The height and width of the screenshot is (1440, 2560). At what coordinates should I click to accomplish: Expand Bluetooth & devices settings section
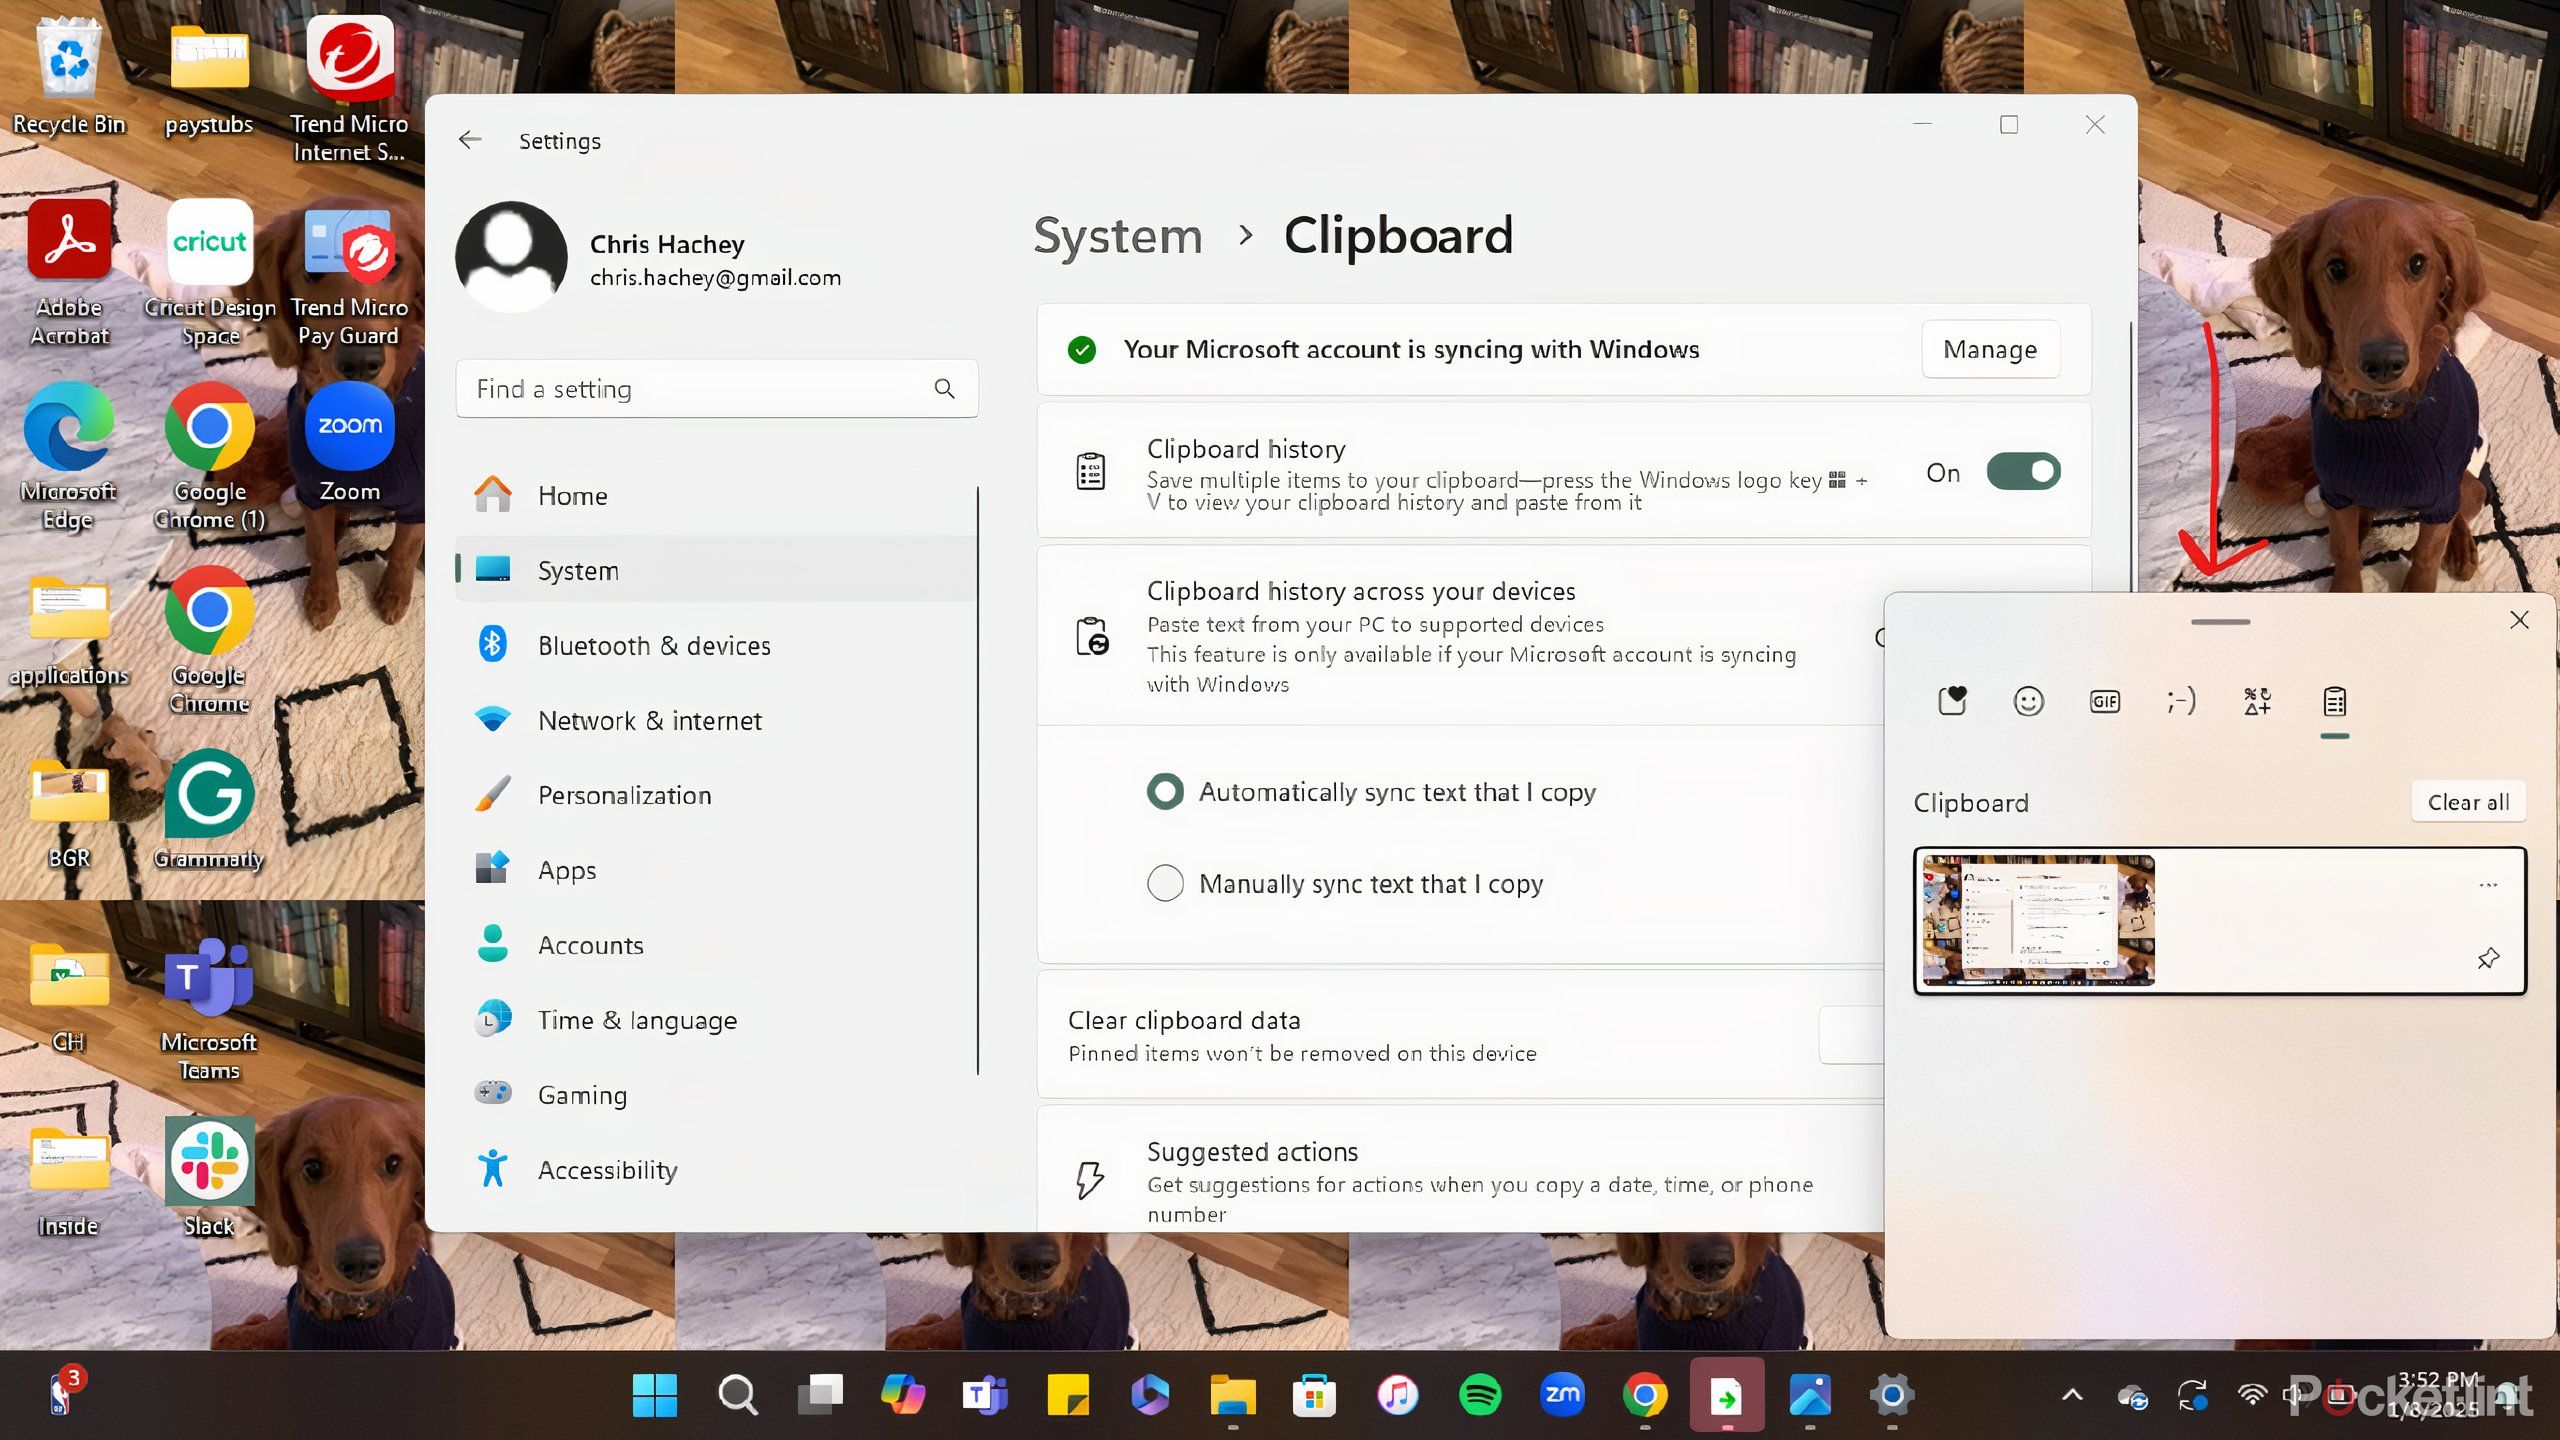654,644
